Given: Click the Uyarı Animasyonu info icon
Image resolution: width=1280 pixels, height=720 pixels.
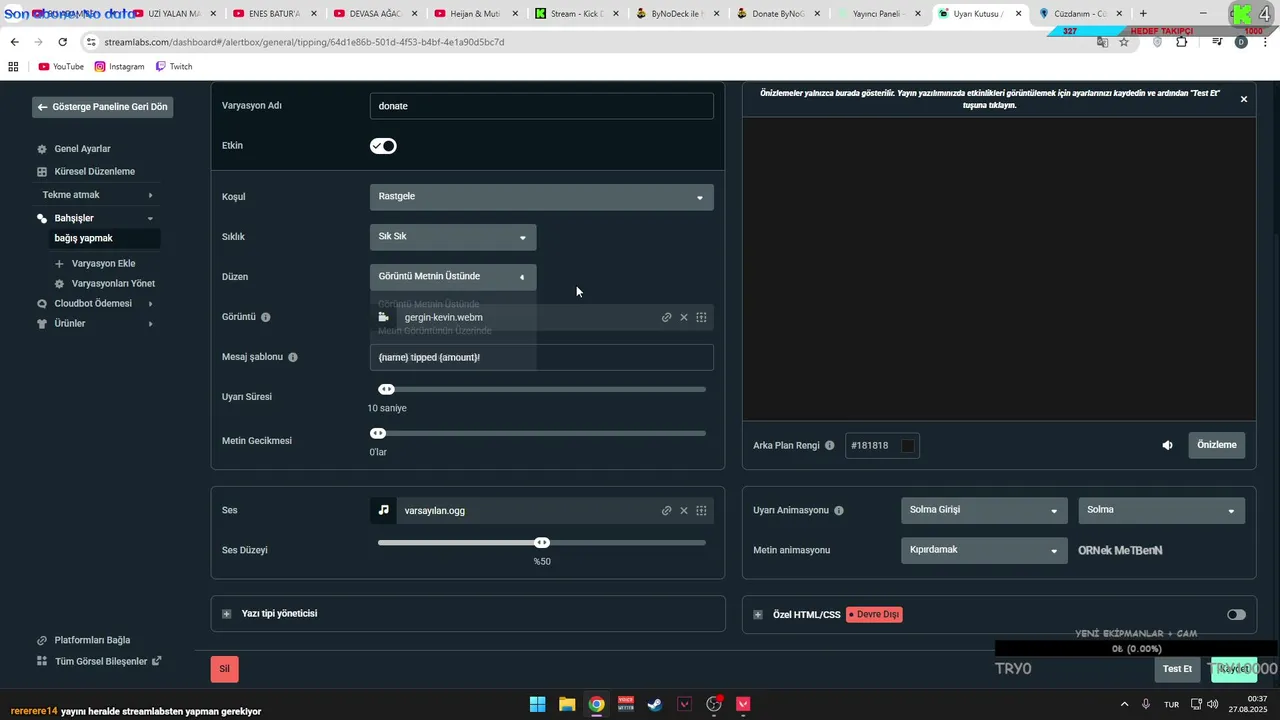Looking at the screenshot, I should pos(839,510).
